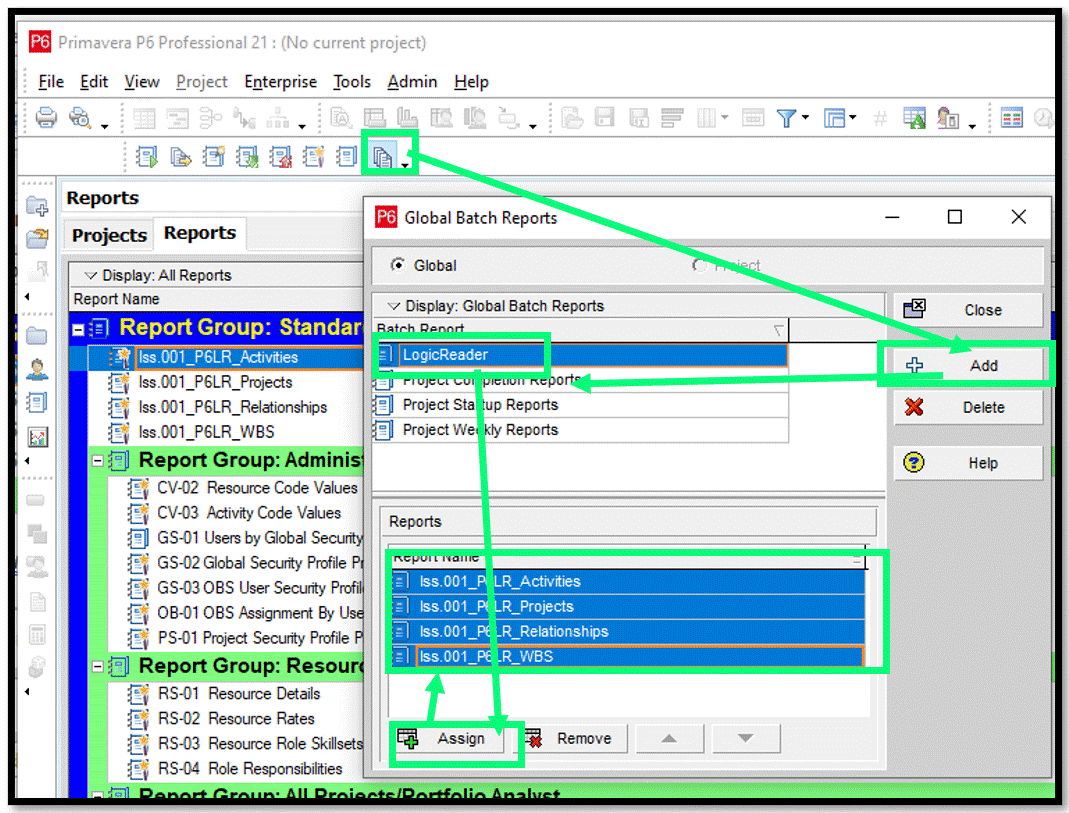Open the Tracking chart icon in sidebar
The width and height of the screenshot is (1069, 813).
[37, 436]
